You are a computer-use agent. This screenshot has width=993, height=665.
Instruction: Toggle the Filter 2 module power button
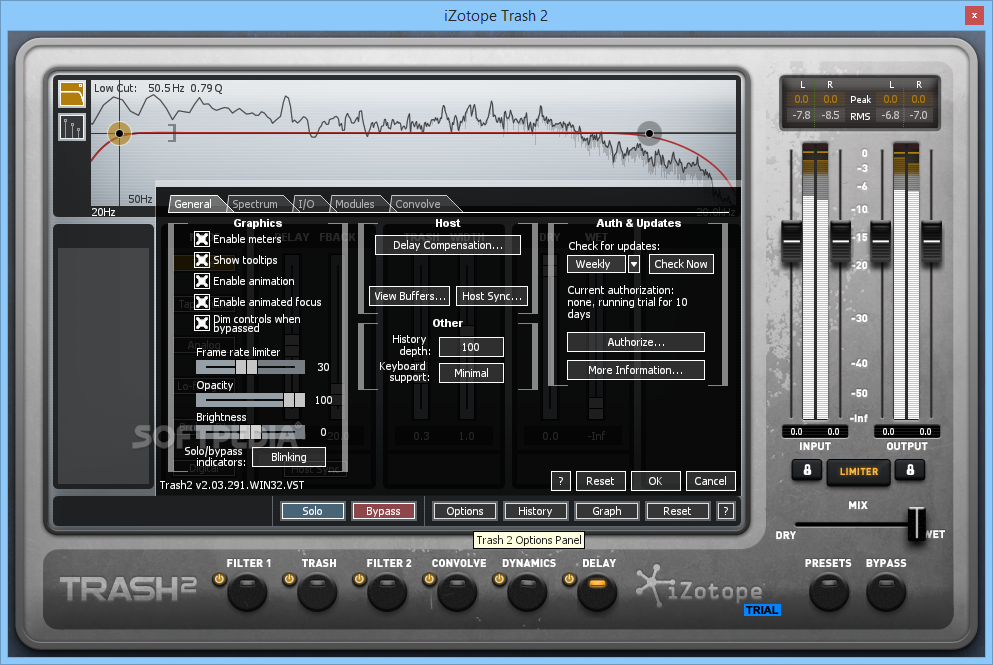click(x=359, y=579)
